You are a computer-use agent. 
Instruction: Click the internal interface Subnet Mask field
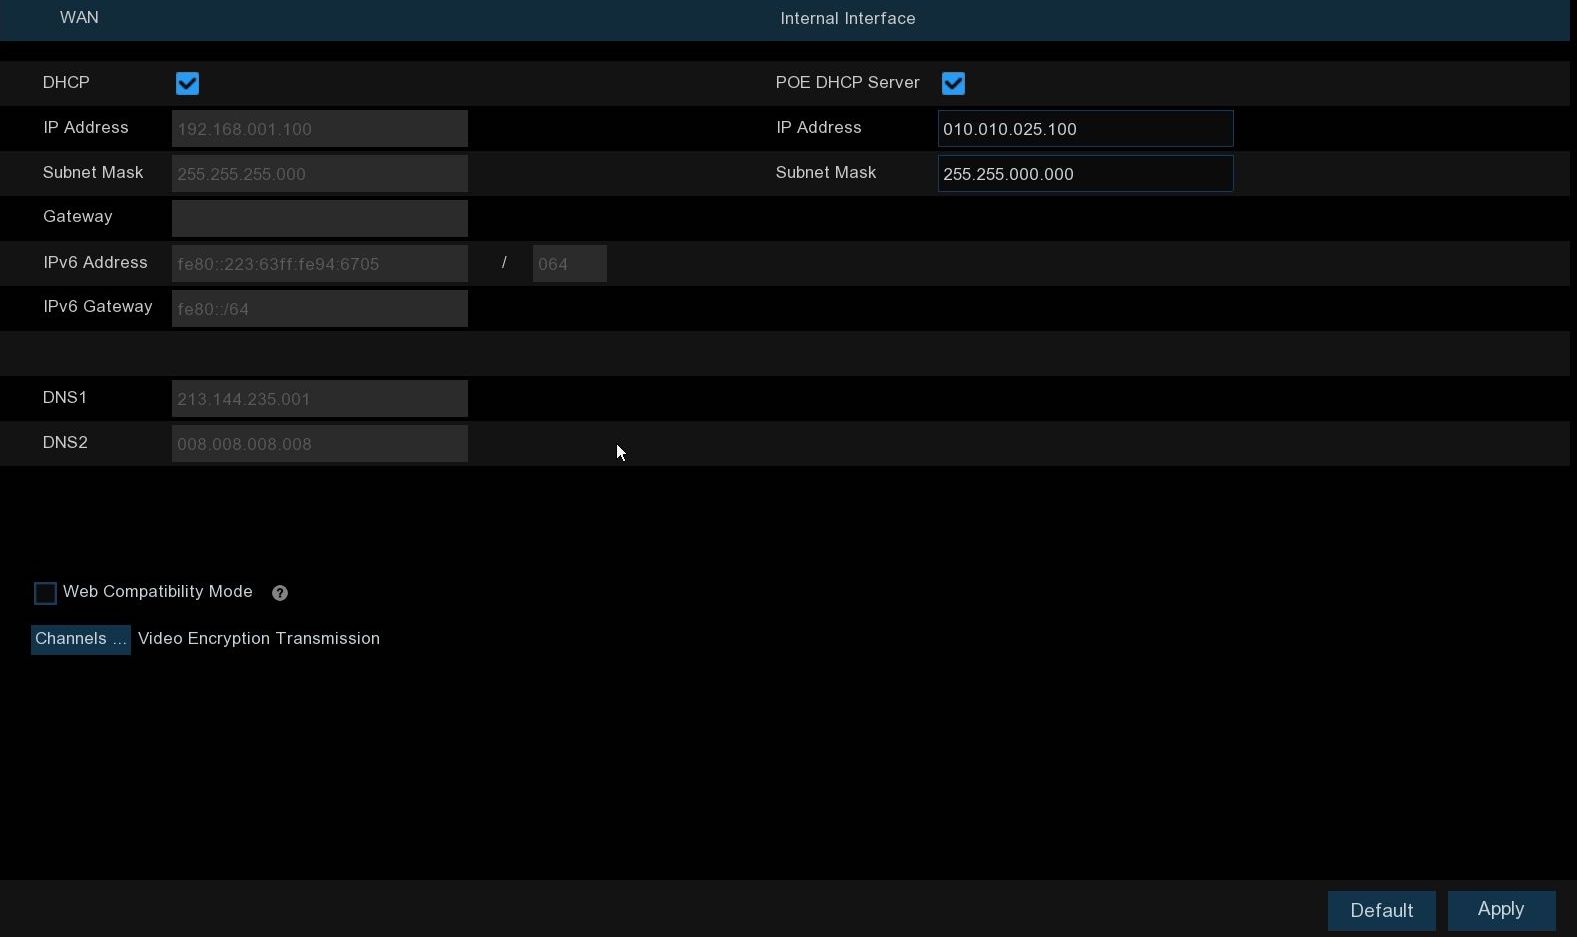click(1085, 174)
